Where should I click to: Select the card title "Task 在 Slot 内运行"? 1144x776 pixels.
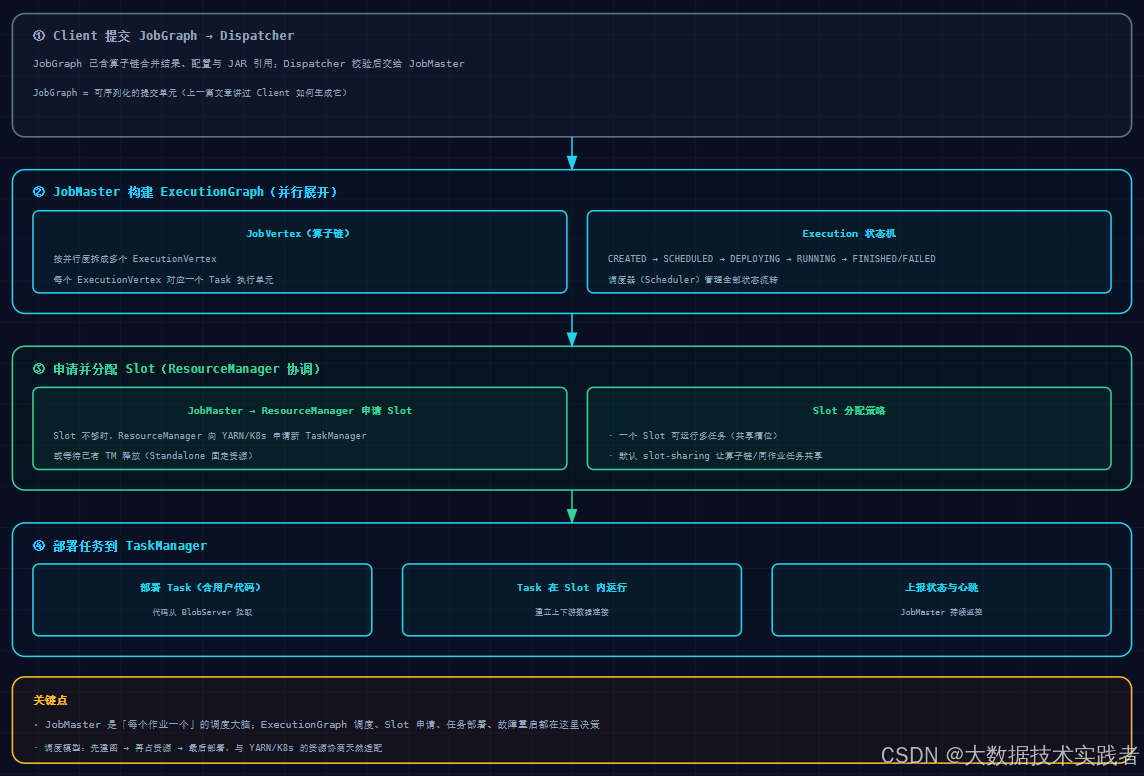coord(572,588)
